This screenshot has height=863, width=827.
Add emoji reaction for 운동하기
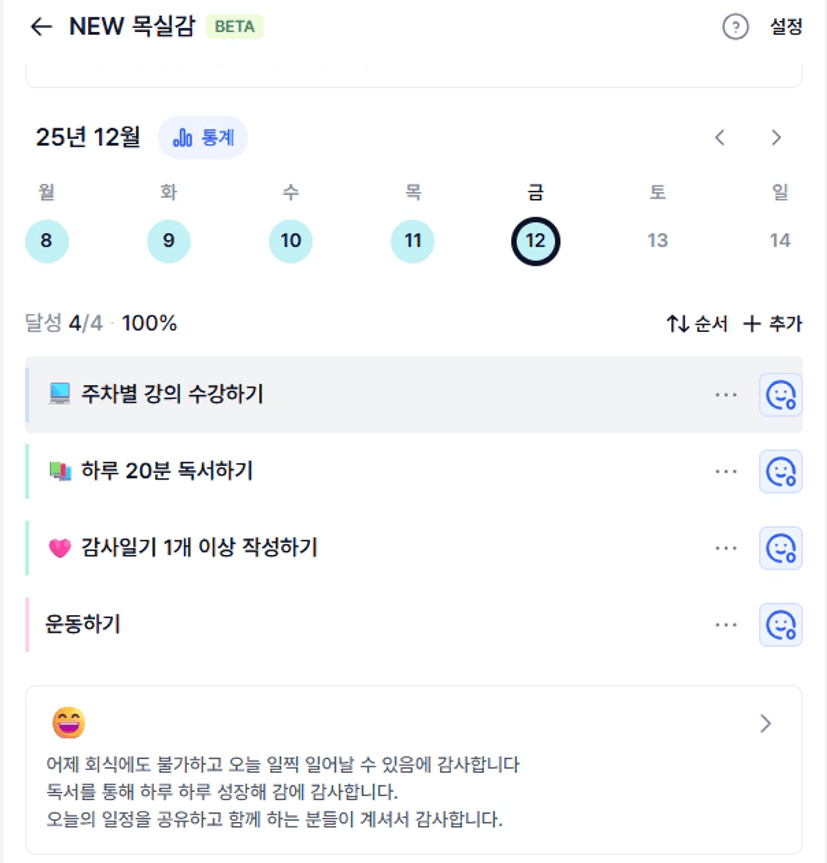[x=780, y=625]
